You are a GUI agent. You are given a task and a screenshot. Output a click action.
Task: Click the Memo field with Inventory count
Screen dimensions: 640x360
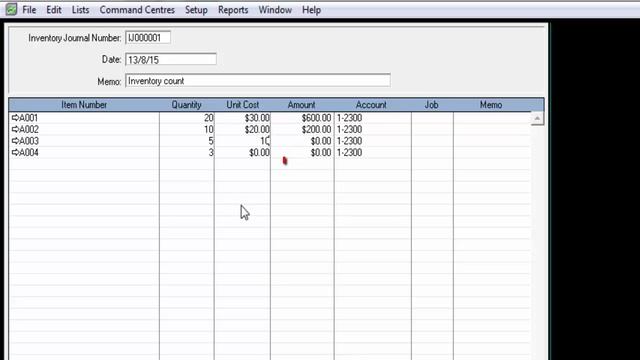258,80
